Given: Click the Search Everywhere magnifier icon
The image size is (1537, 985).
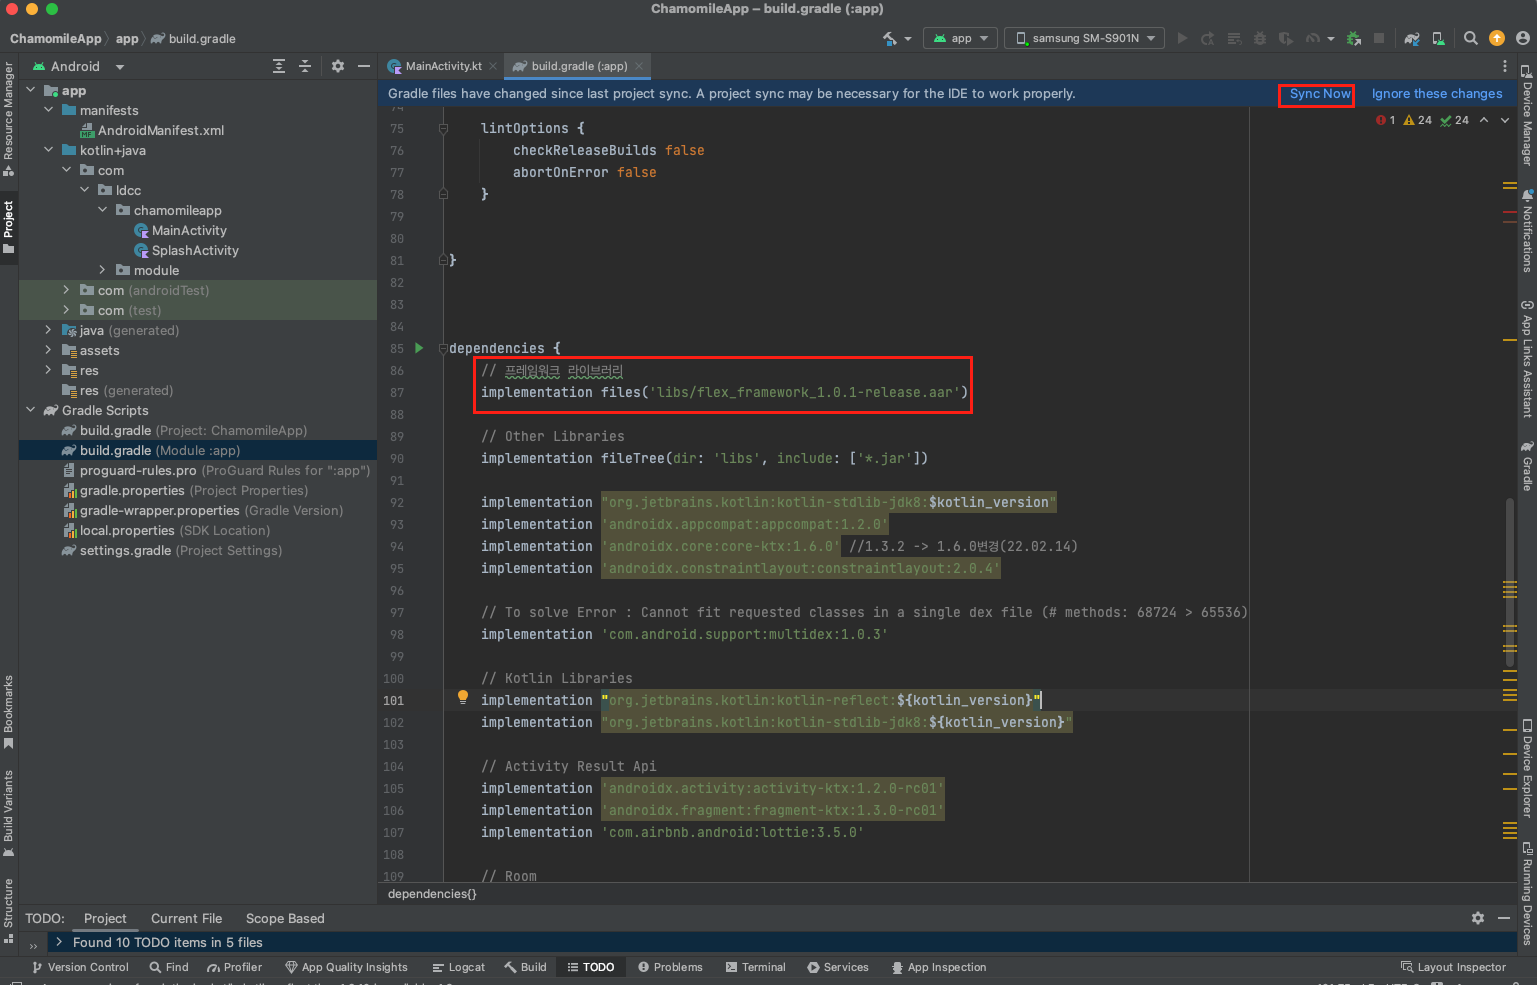Looking at the screenshot, I should (x=1470, y=38).
